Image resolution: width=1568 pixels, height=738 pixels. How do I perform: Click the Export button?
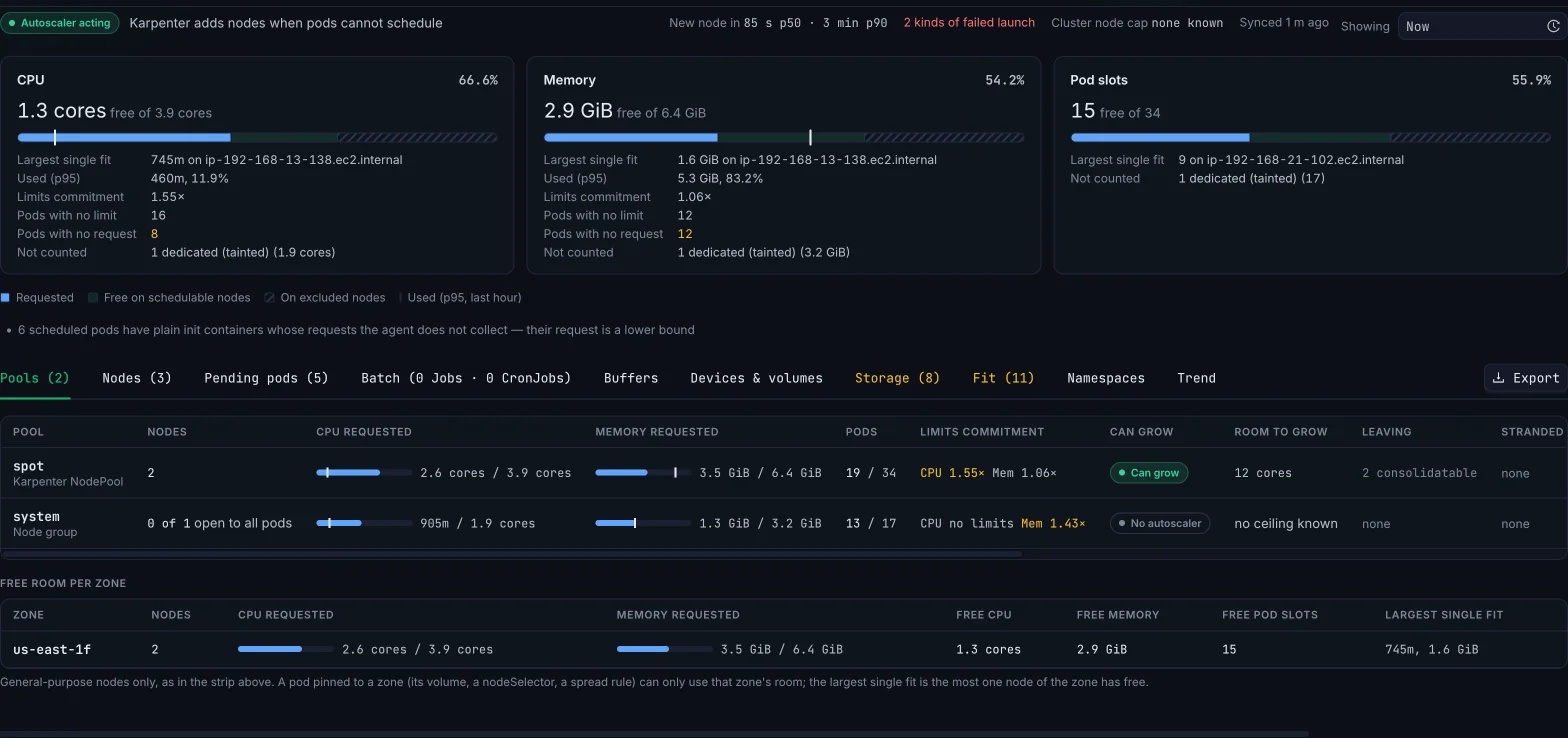click(x=1526, y=378)
